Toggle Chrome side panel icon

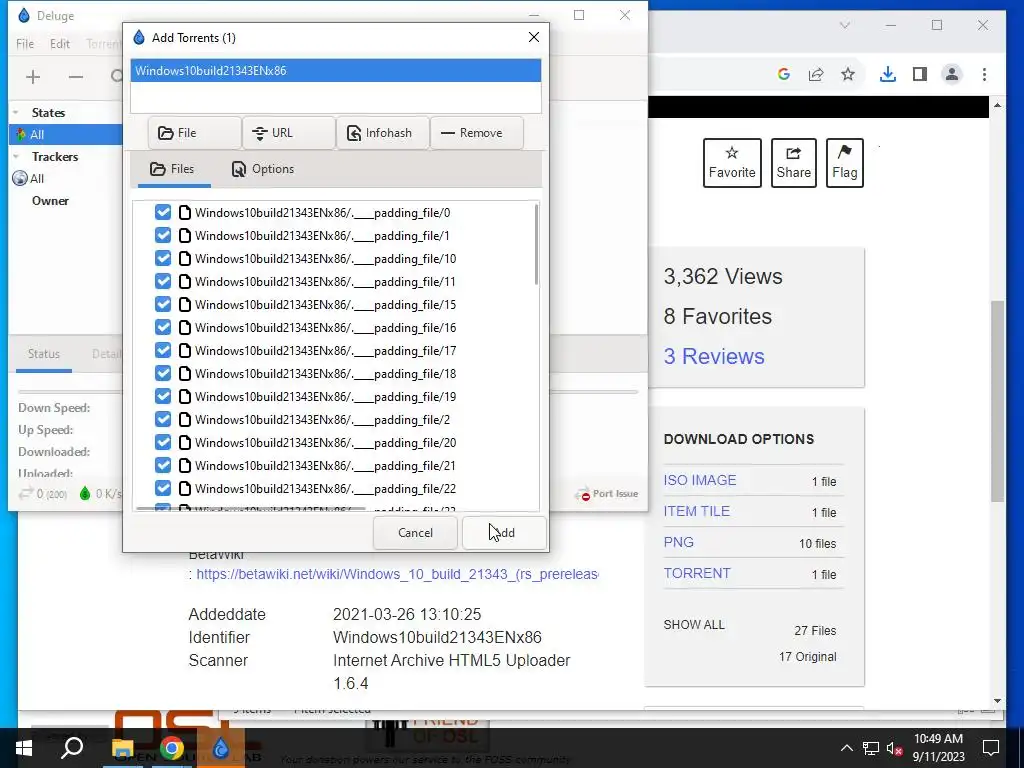(920, 74)
